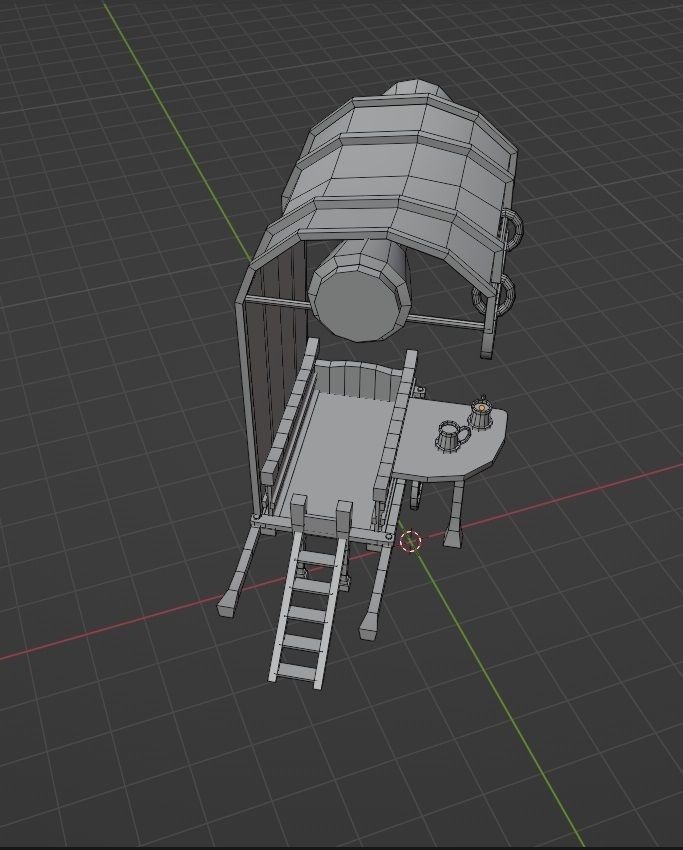The width and height of the screenshot is (683, 850).
Task: Select the flat platform floor
Action: (x=339, y=453)
